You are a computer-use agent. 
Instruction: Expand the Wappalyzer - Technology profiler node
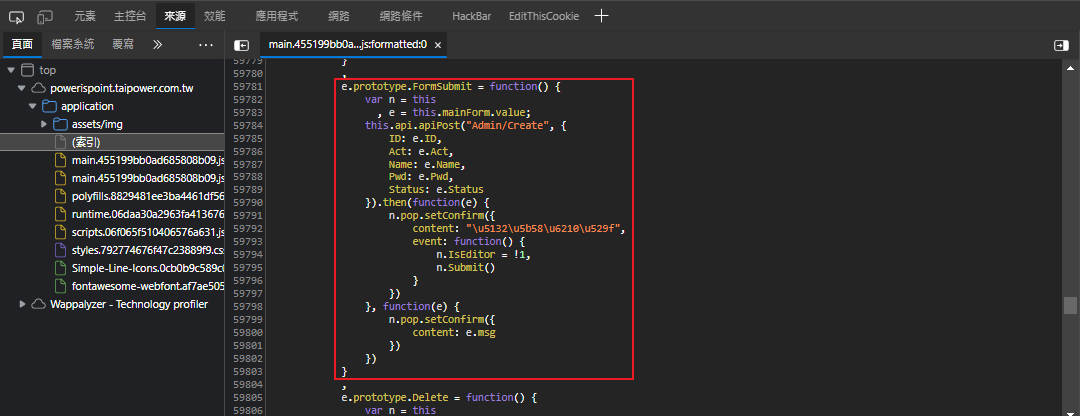22,304
